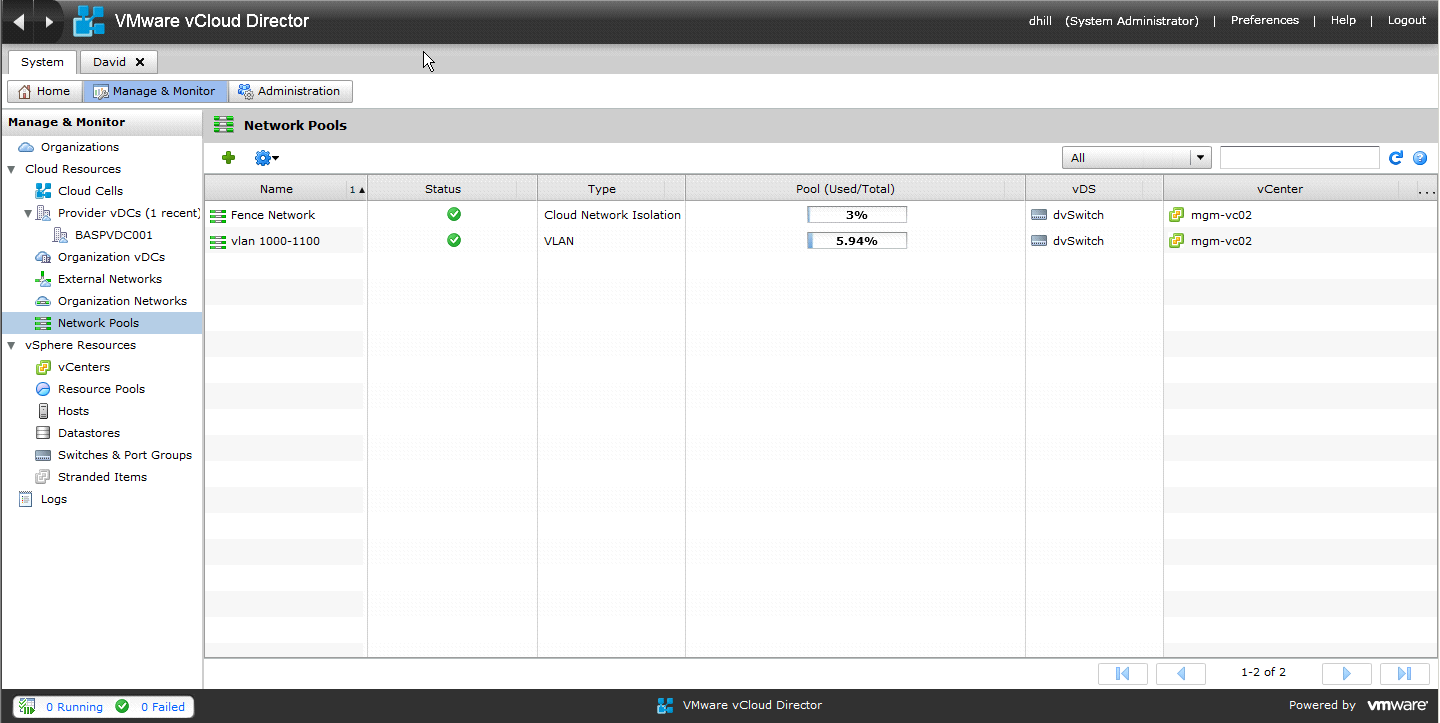Click the Logout link

[x=1407, y=20]
